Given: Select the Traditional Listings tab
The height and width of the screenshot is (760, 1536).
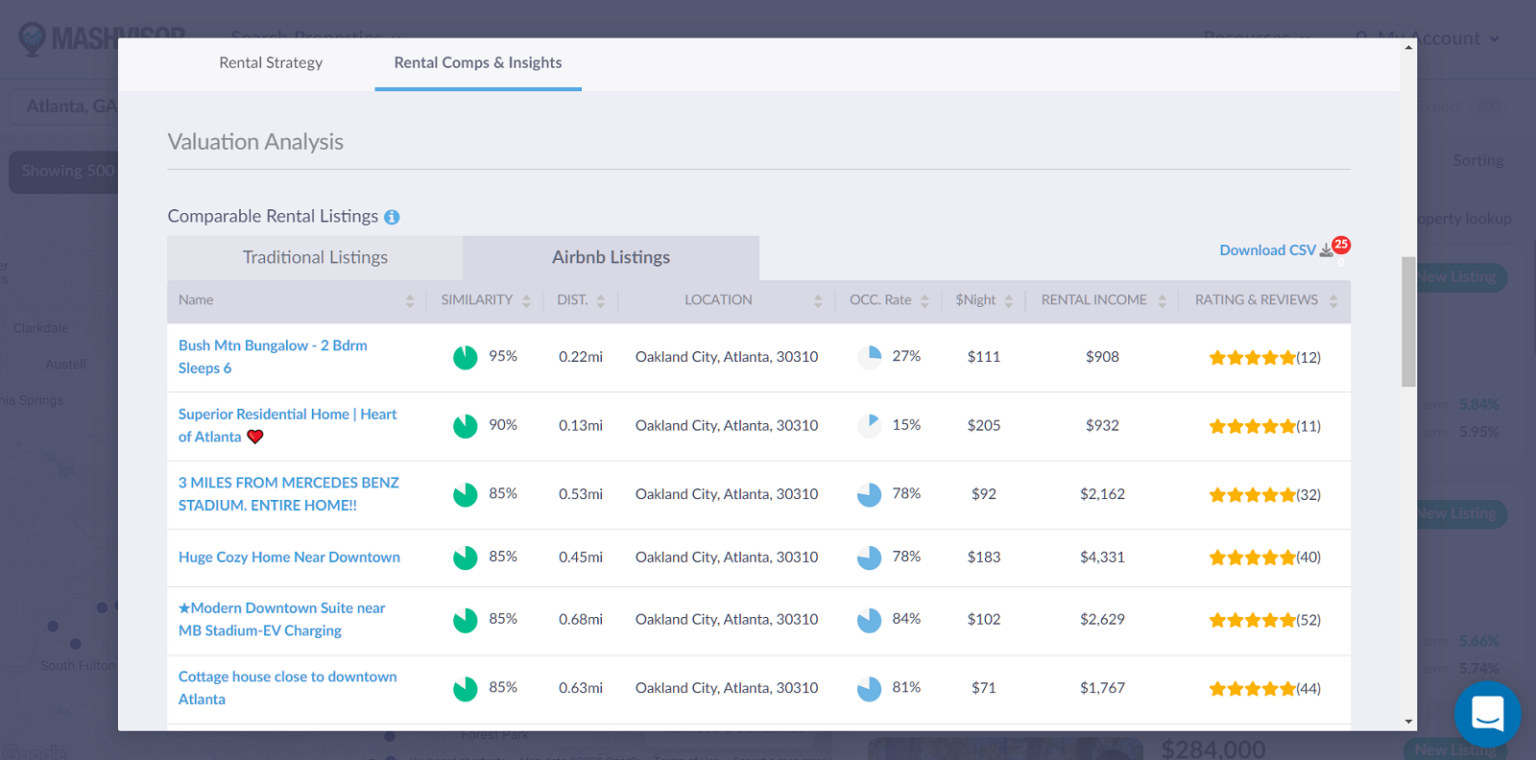Looking at the screenshot, I should point(314,257).
